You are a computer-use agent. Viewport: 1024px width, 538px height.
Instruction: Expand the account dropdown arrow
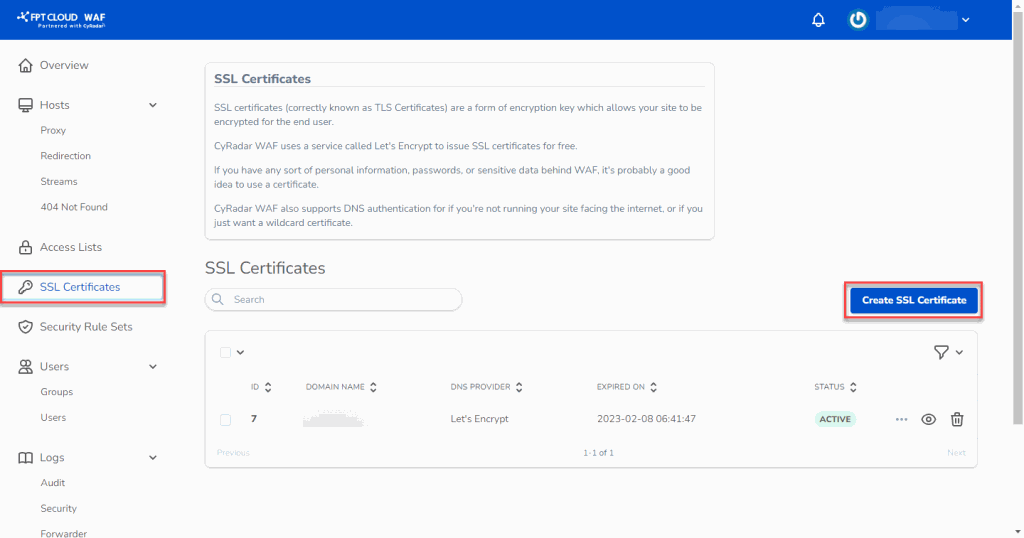(965, 20)
